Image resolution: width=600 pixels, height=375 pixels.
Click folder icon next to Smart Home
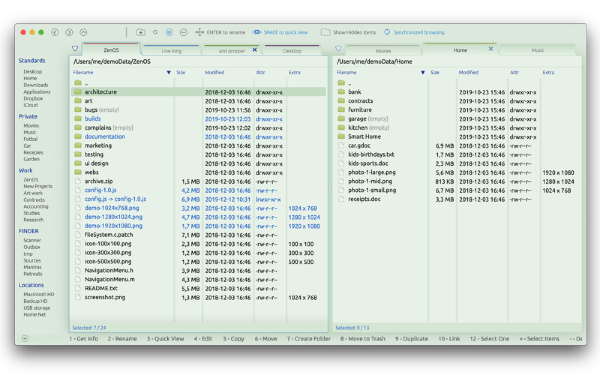(x=341, y=137)
